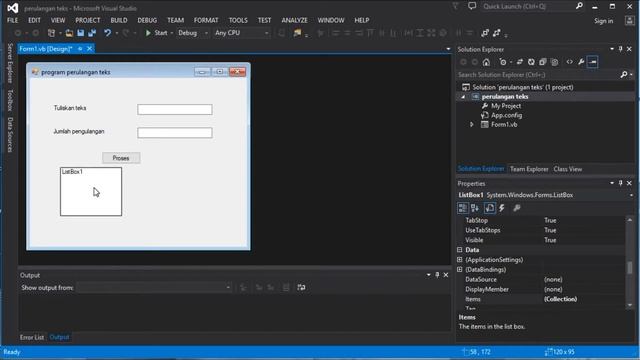Click the Properties wrench icon in Solution Explorer

click(x=581, y=62)
